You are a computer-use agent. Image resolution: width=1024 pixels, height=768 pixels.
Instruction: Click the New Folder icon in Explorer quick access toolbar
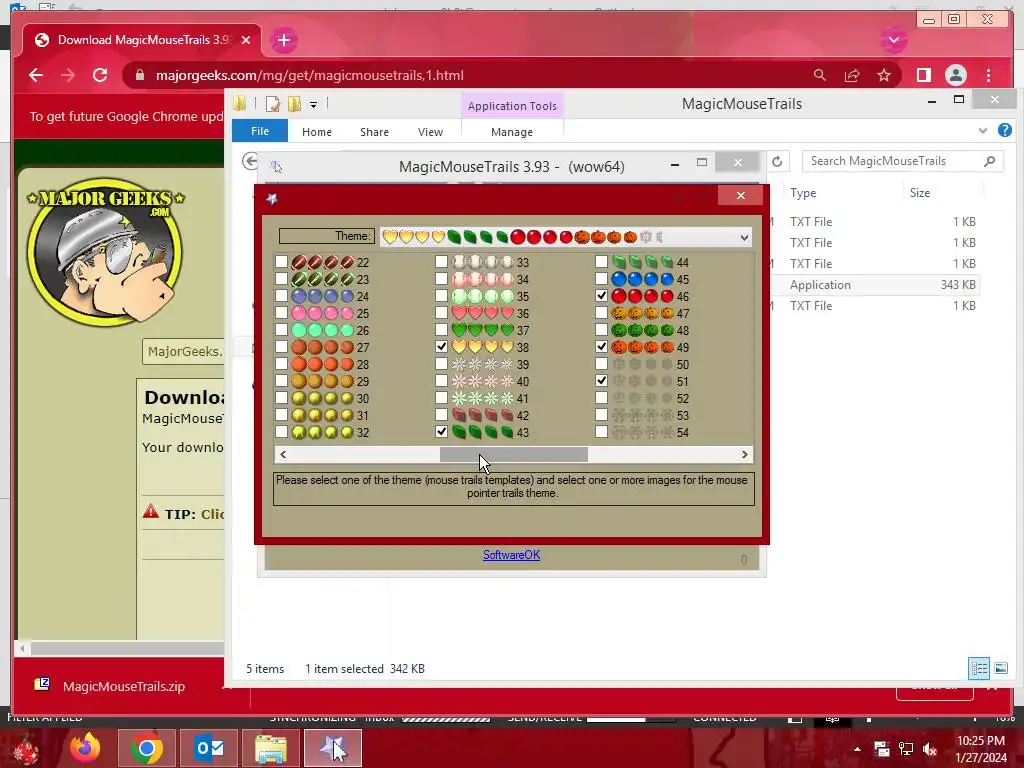[x=294, y=104]
